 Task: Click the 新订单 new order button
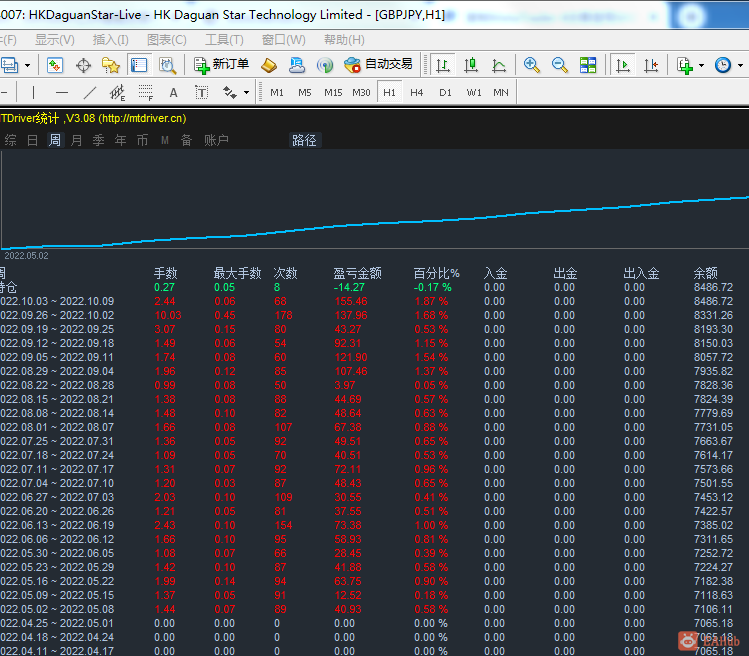tap(222, 65)
